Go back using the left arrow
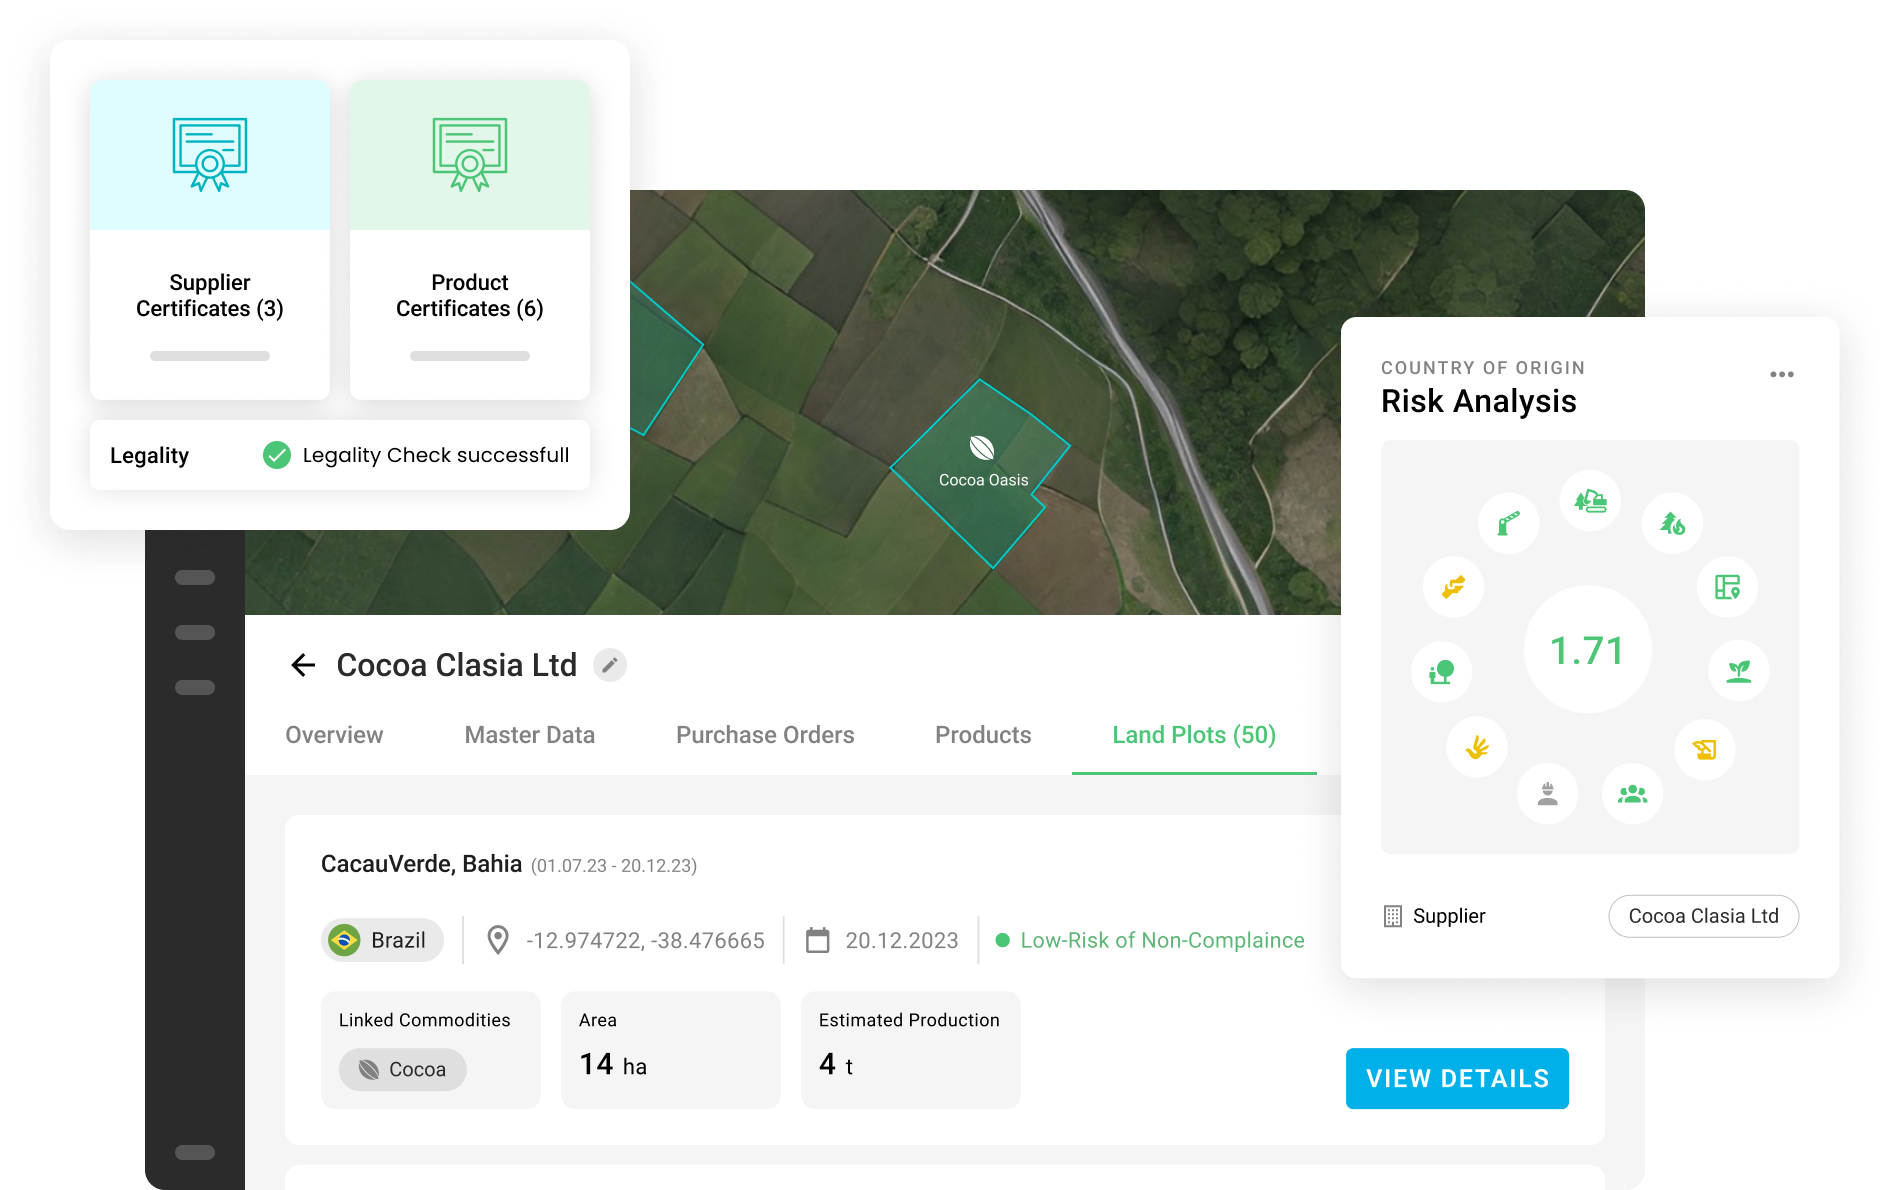This screenshot has width=1890, height=1190. pos(303,665)
